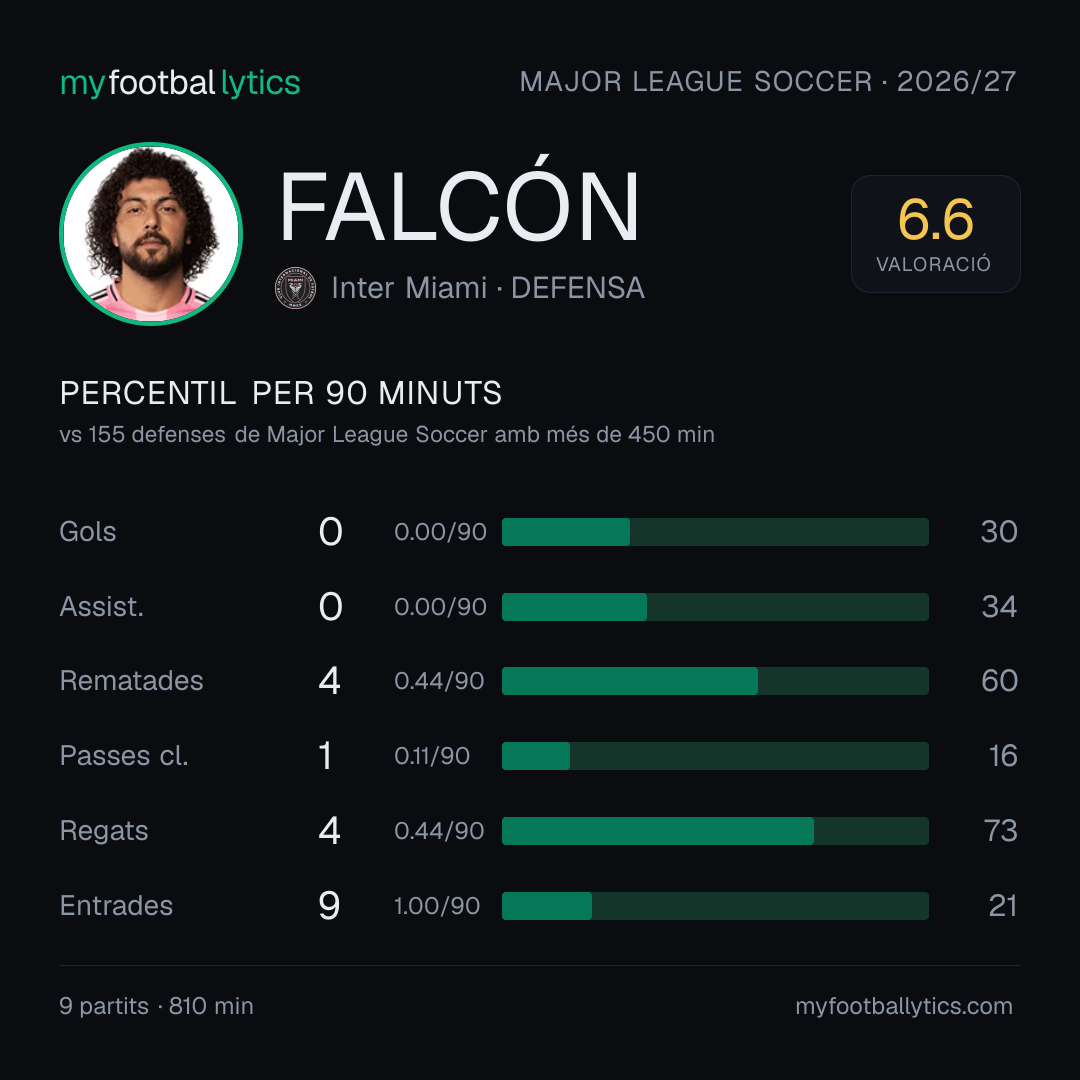
Task: Click the Regats percentile value 73
Action: [x=1001, y=831]
